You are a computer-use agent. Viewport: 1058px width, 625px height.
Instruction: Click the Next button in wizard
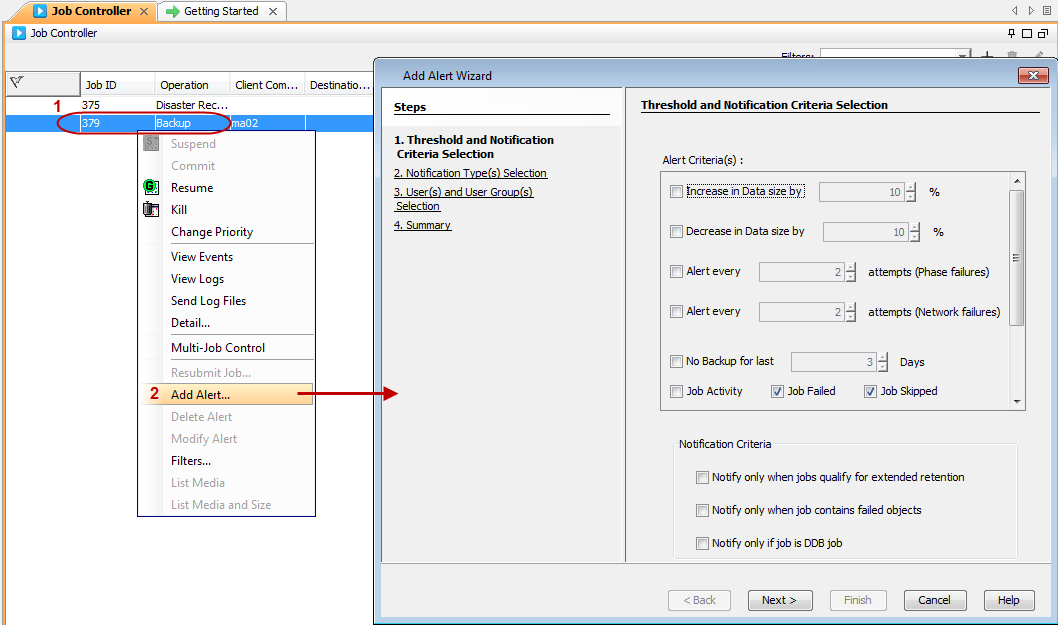tap(780, 600)
